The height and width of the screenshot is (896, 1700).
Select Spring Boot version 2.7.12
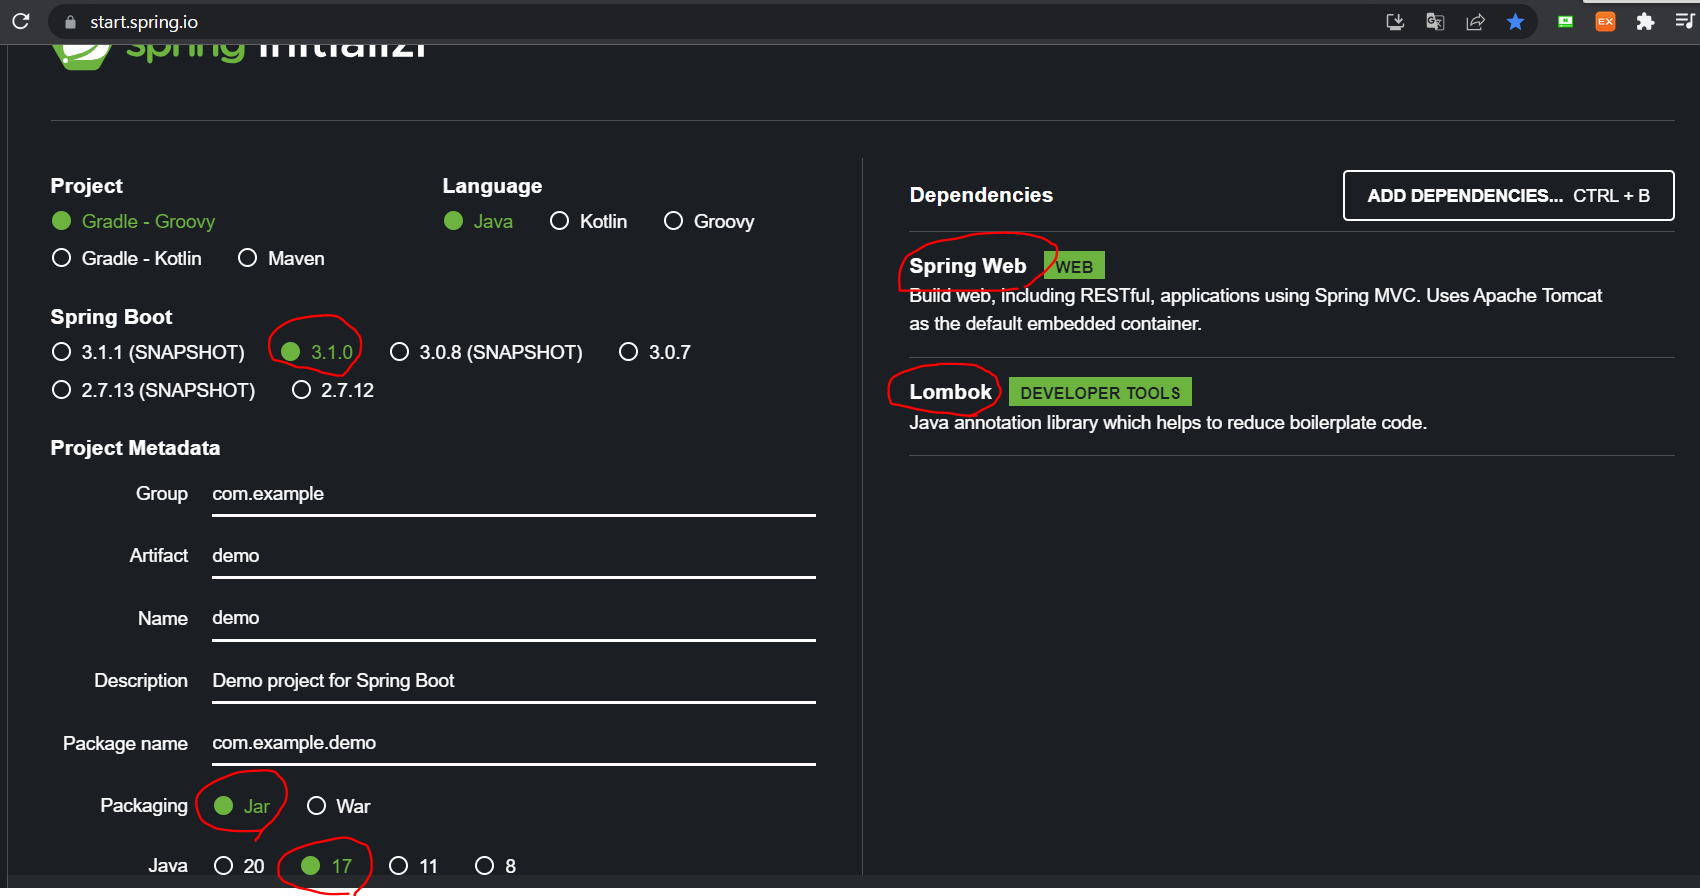[x=333, y=390]
